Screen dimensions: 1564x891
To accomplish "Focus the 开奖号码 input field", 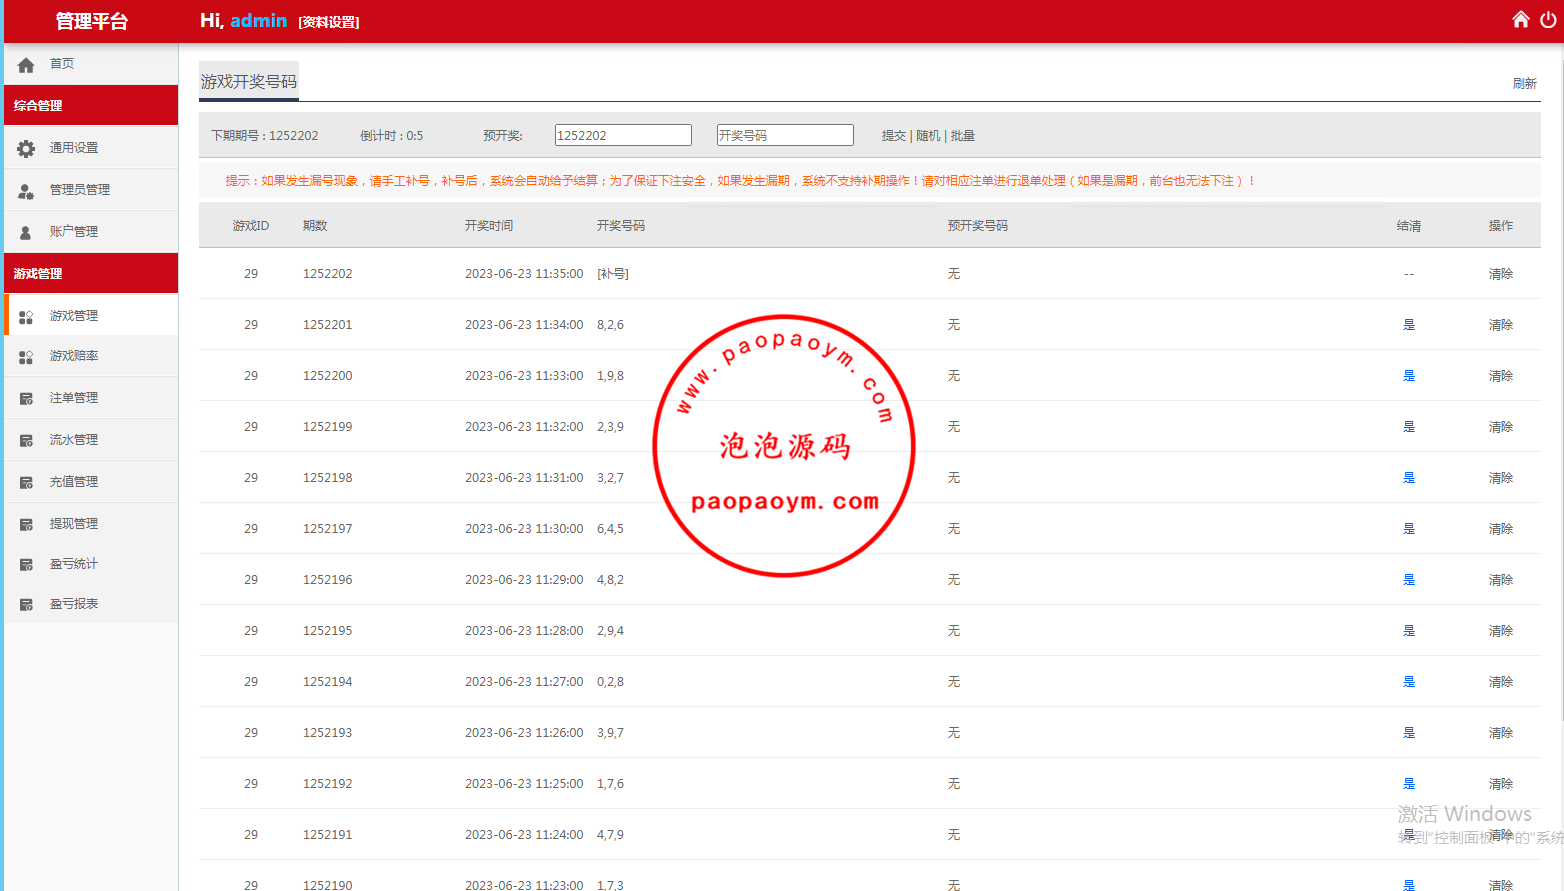I will pos(784,135).
